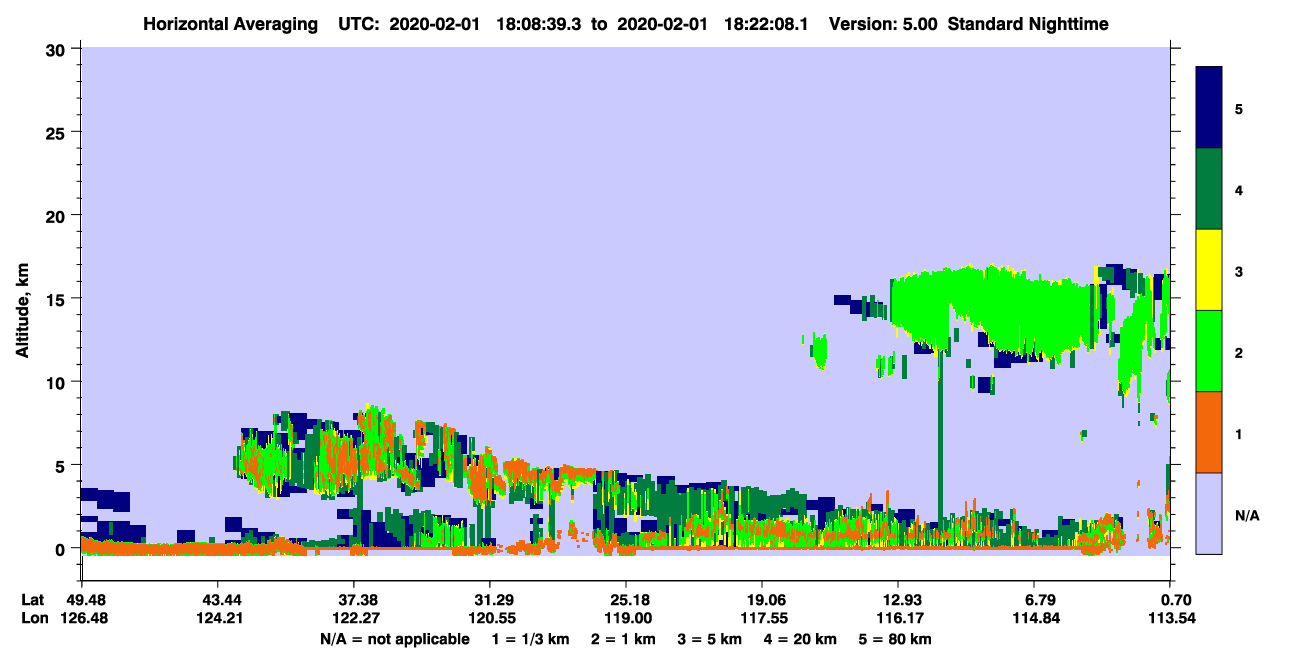
Task: Click the thin dark green vertical column below the high cloud
Action: click(x=940, y=435)
